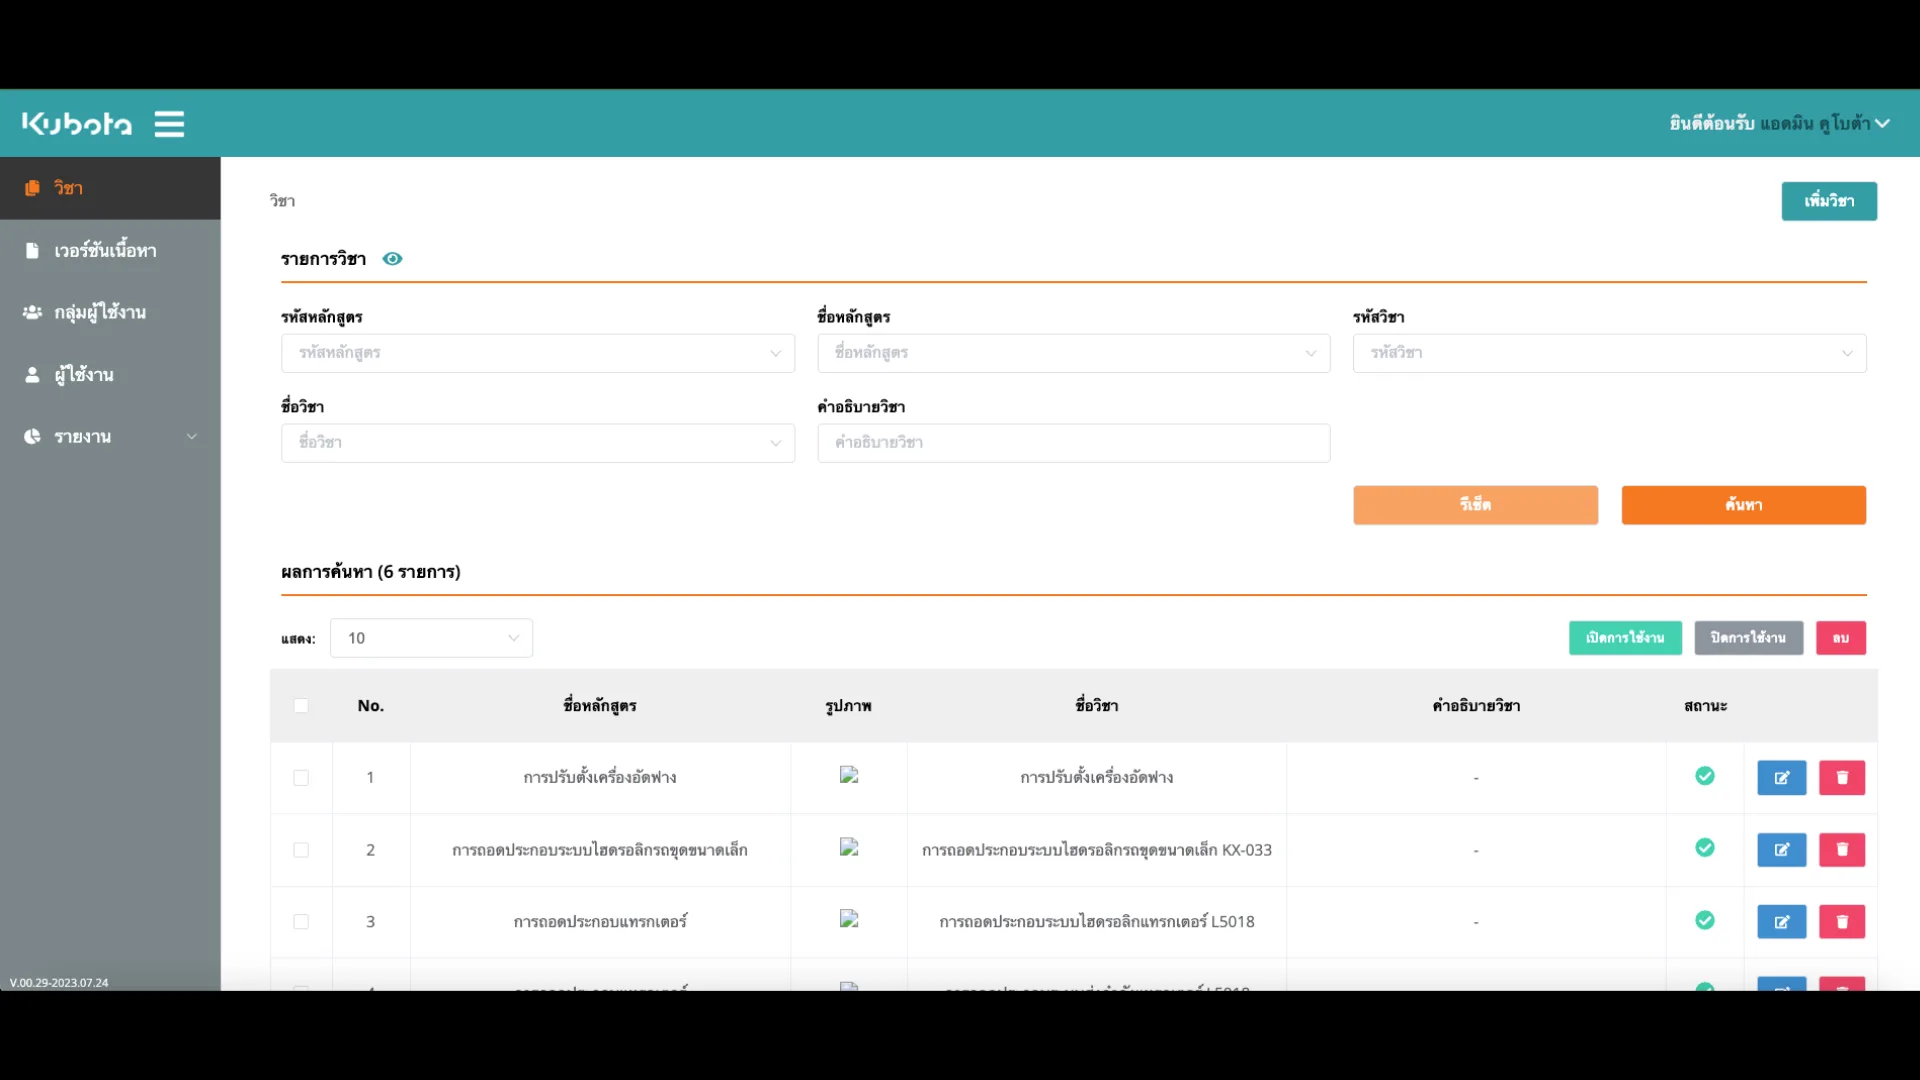Expand the รายงาน sidebar menu
The image size is (1920, 1080).
[x=110, y=437]
